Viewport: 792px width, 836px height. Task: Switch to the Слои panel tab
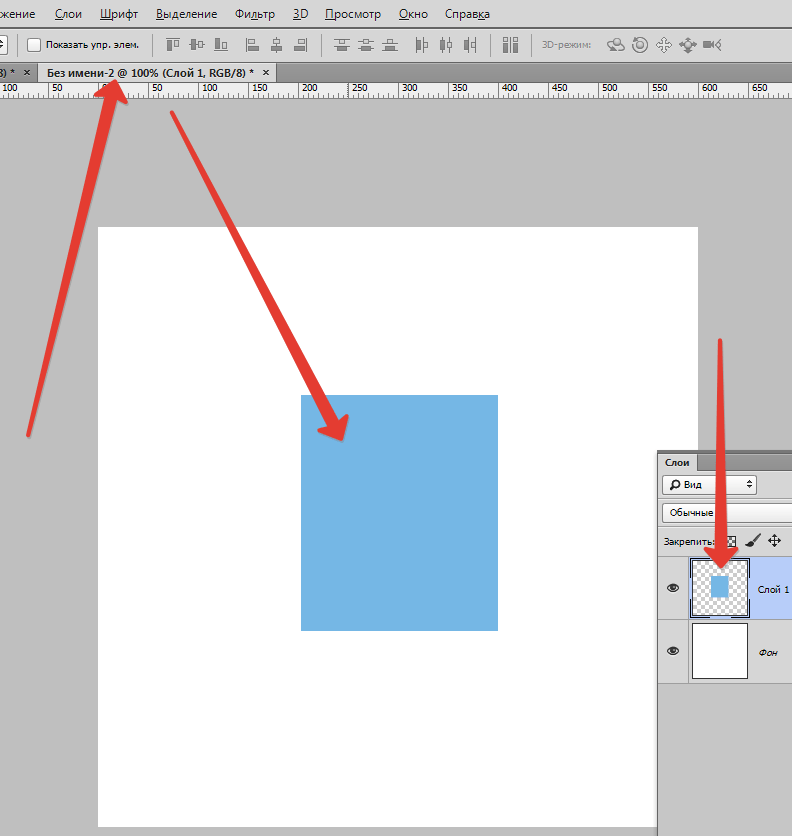click(677, 462)
